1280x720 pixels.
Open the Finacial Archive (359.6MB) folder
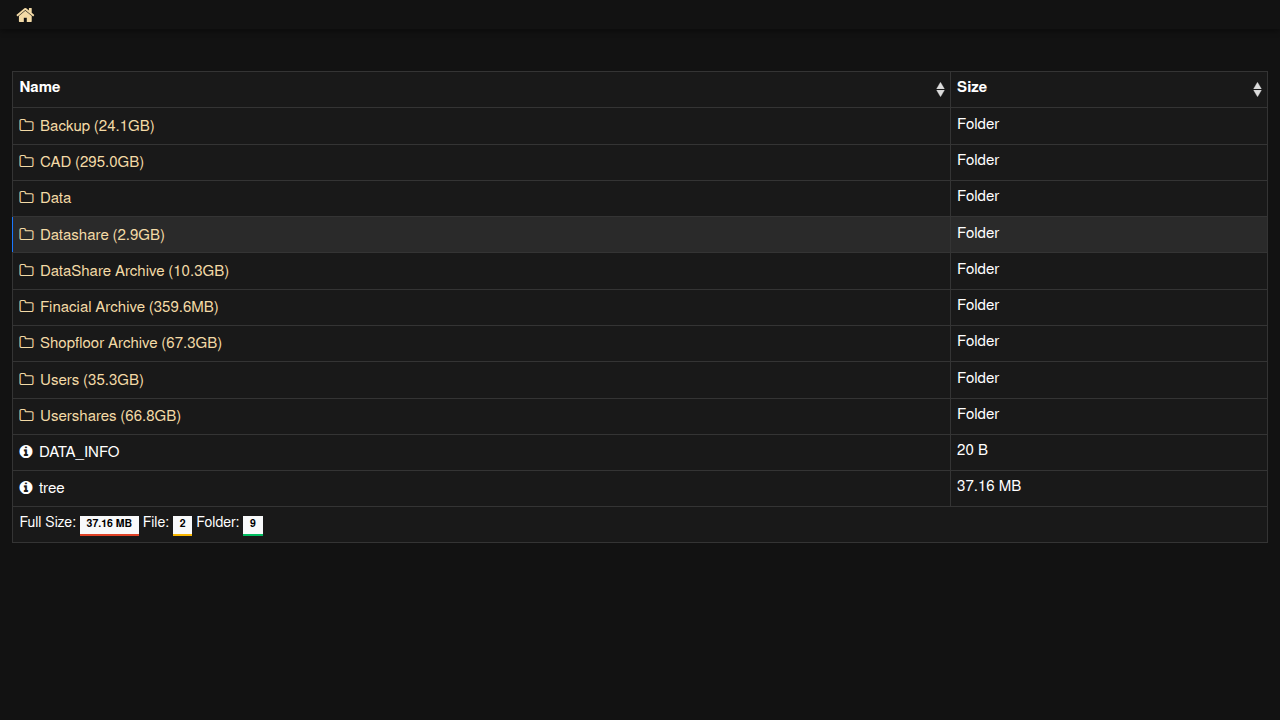(129, 307)
